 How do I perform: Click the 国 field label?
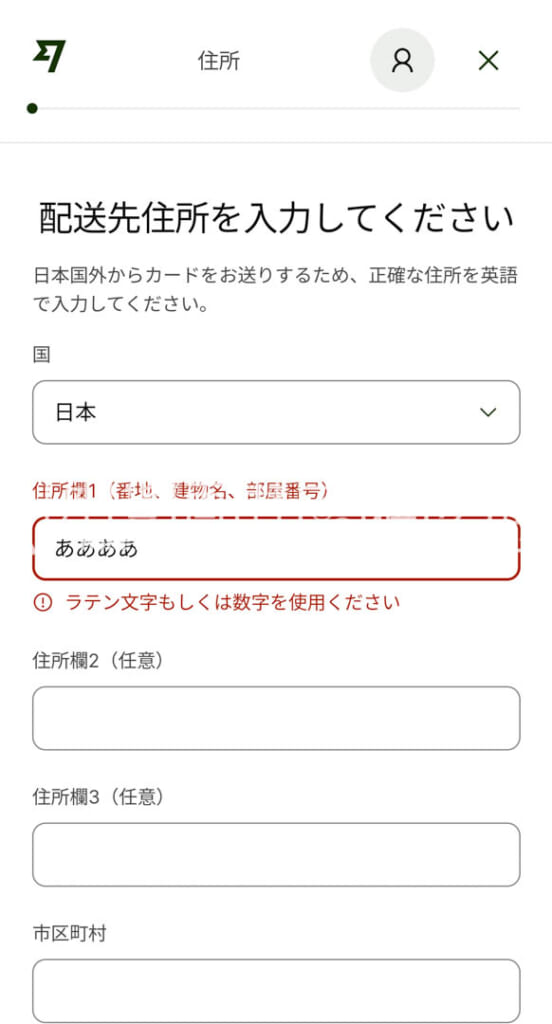[42, 355]
